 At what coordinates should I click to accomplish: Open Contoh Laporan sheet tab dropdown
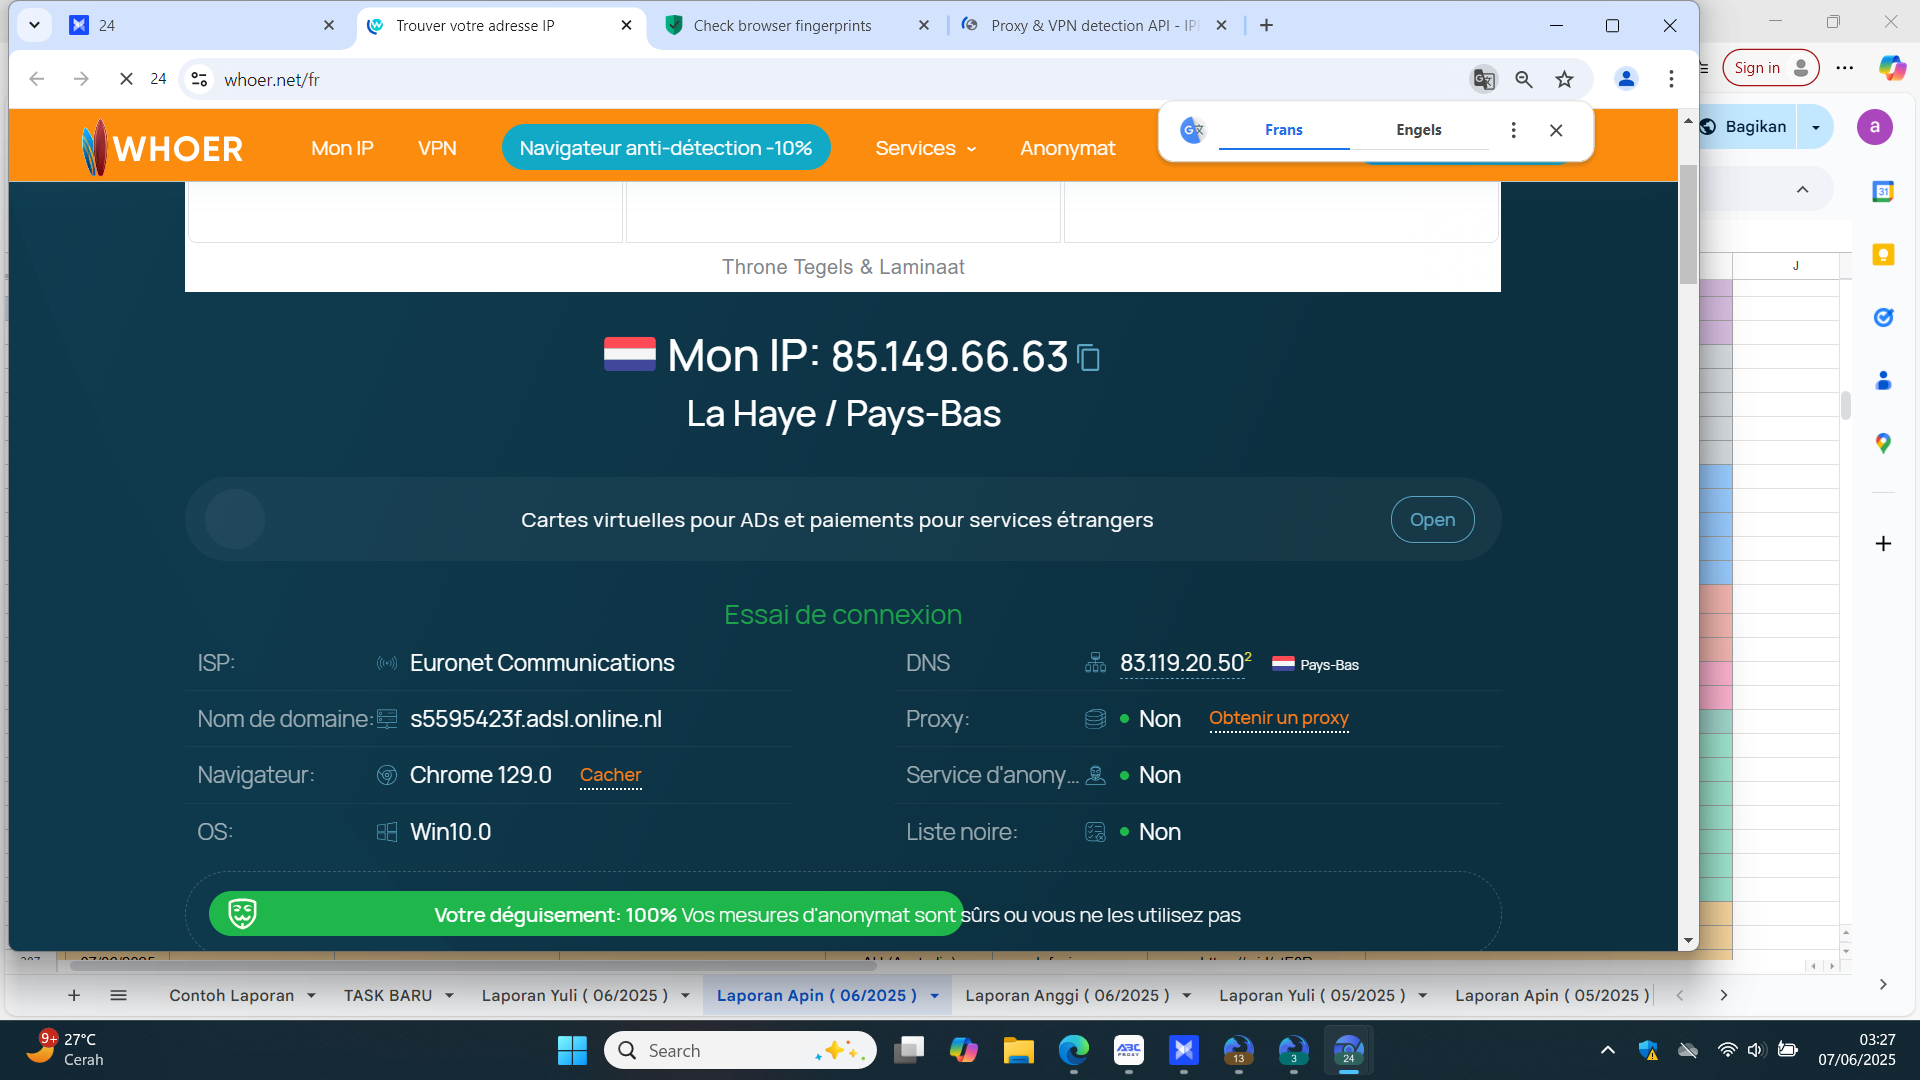311,996
